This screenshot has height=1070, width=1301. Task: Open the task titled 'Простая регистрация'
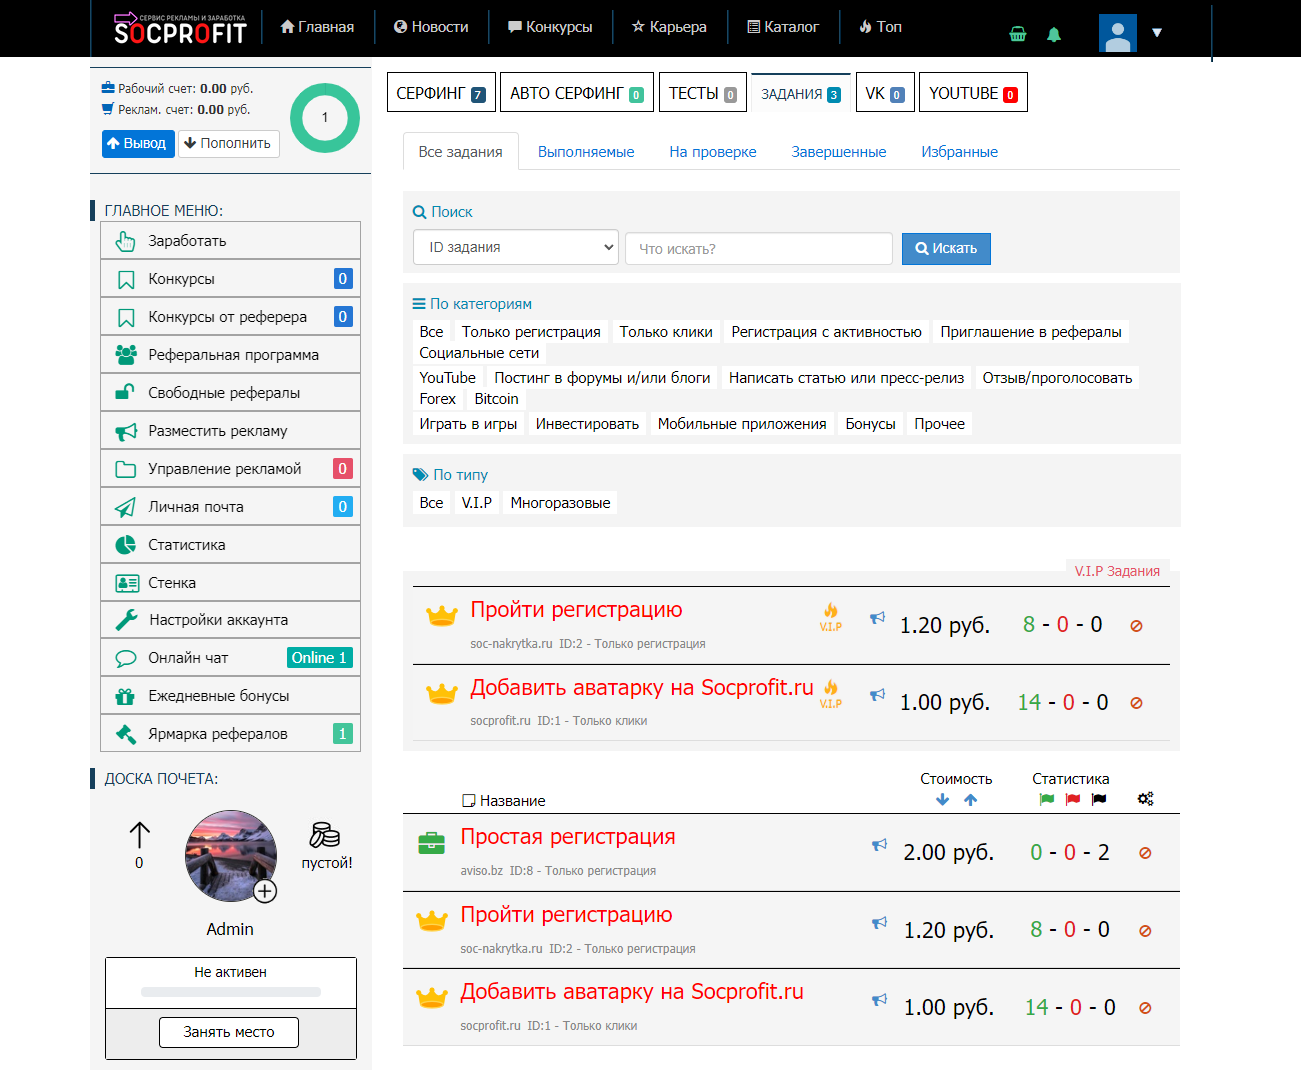pos(568,837)
